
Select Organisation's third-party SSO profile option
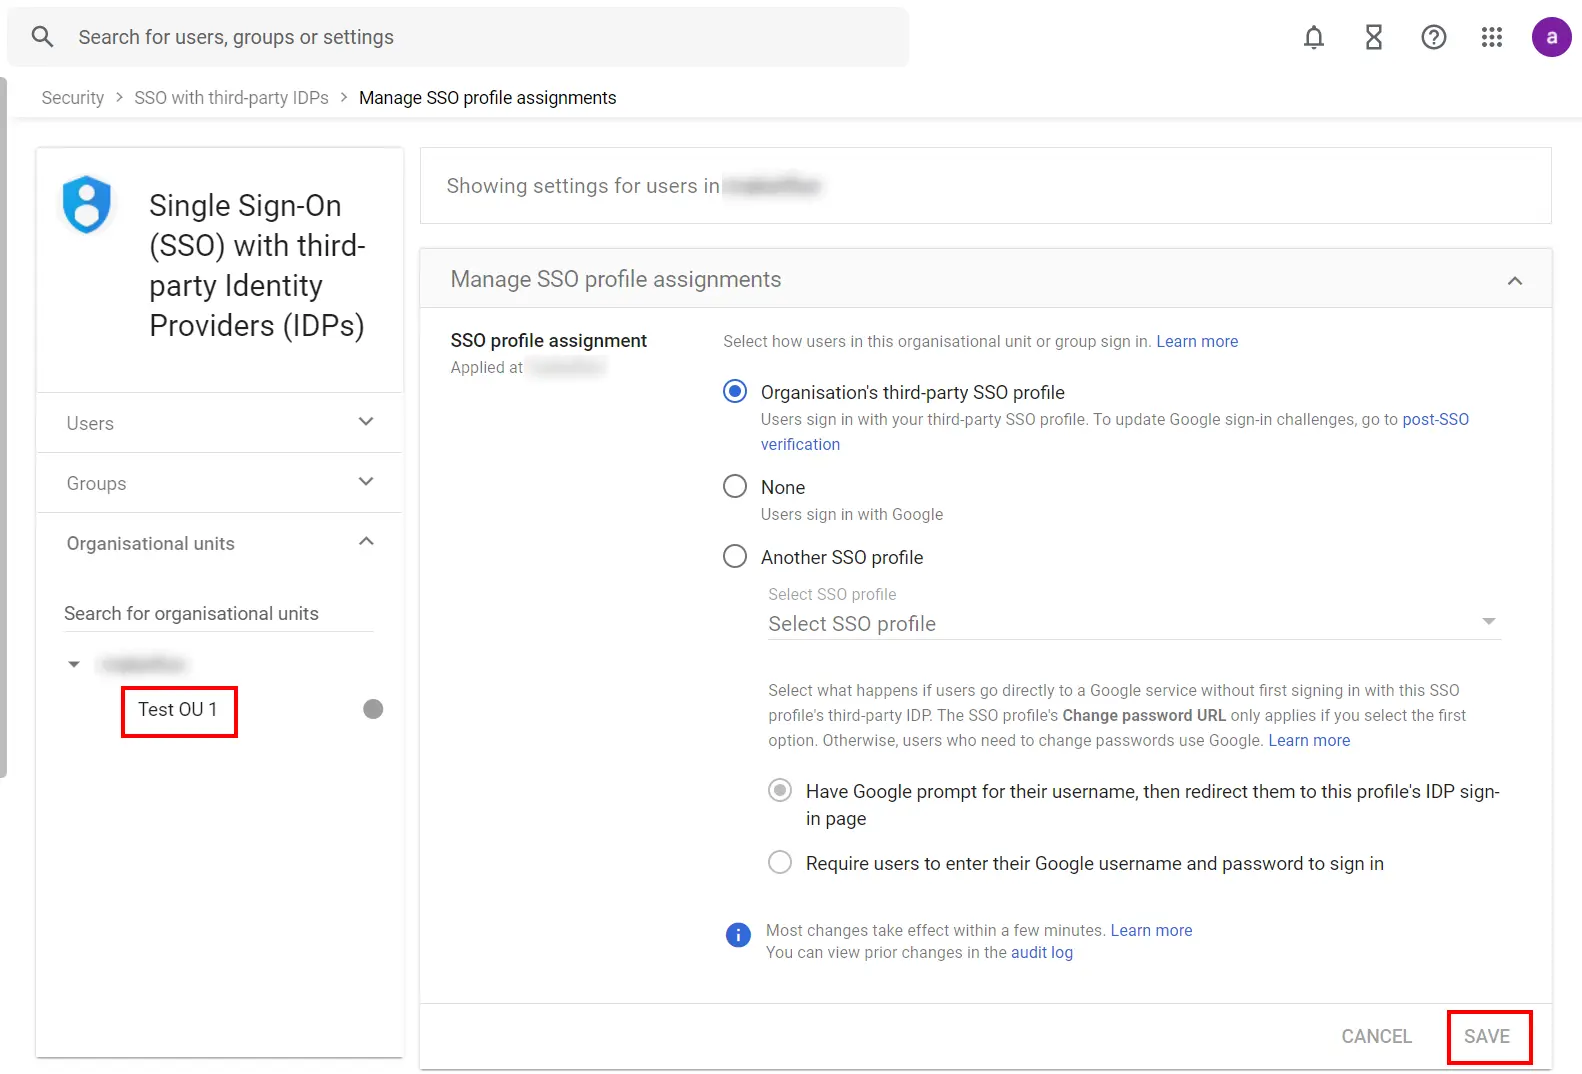tap(735, 391)
